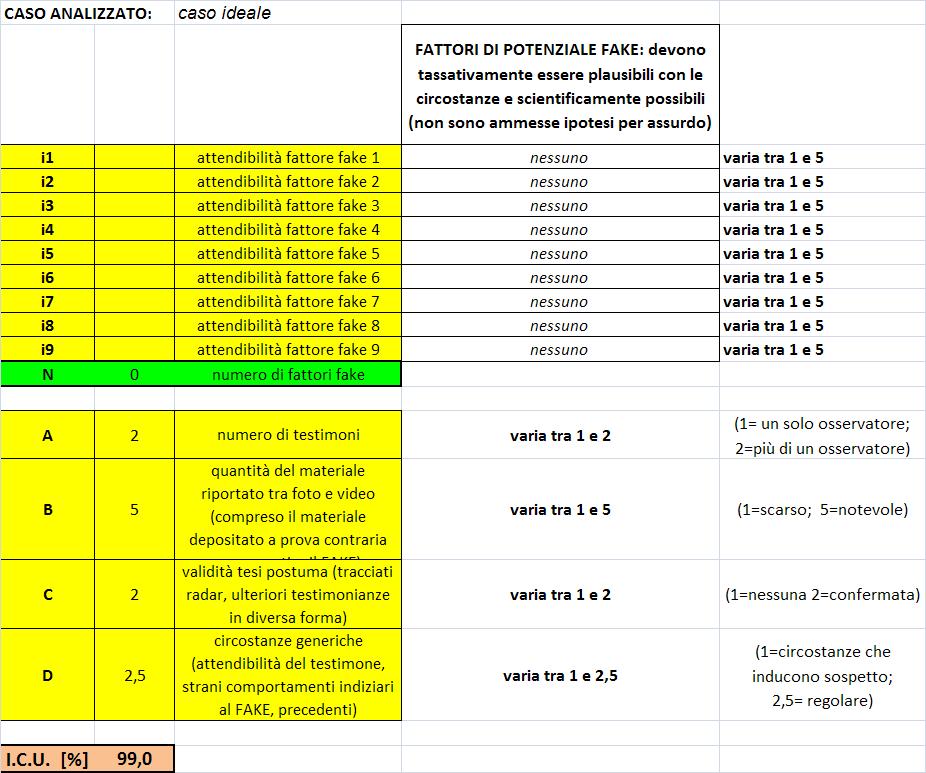The height and width of the screenshot is (773, 926).
Task: Click 'attendibilità fattore fake 8' cell
Action: coord(288,325)
